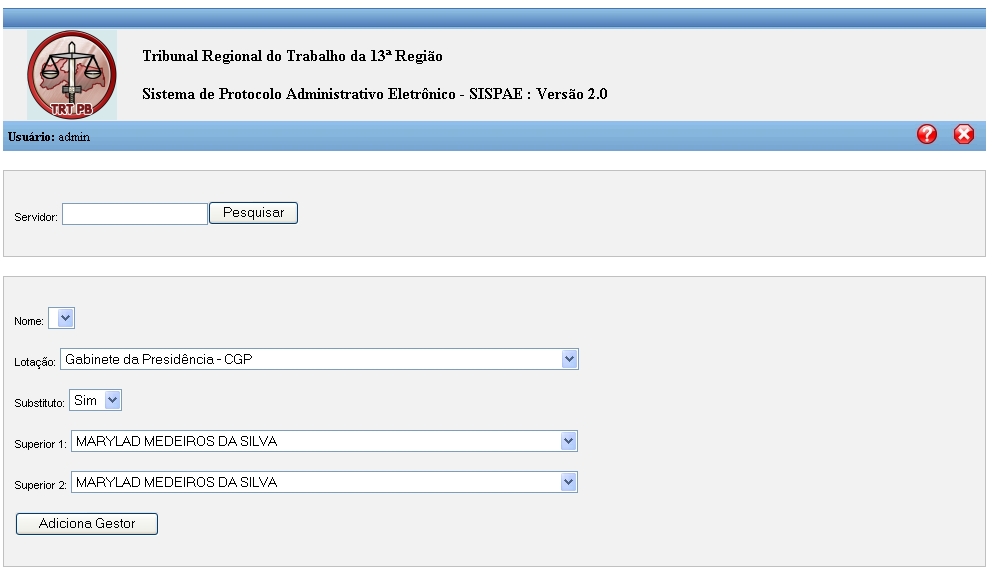Viewport: 995px width, 583px height.
Task: Open the Nome dropdown
Action: 62,318
